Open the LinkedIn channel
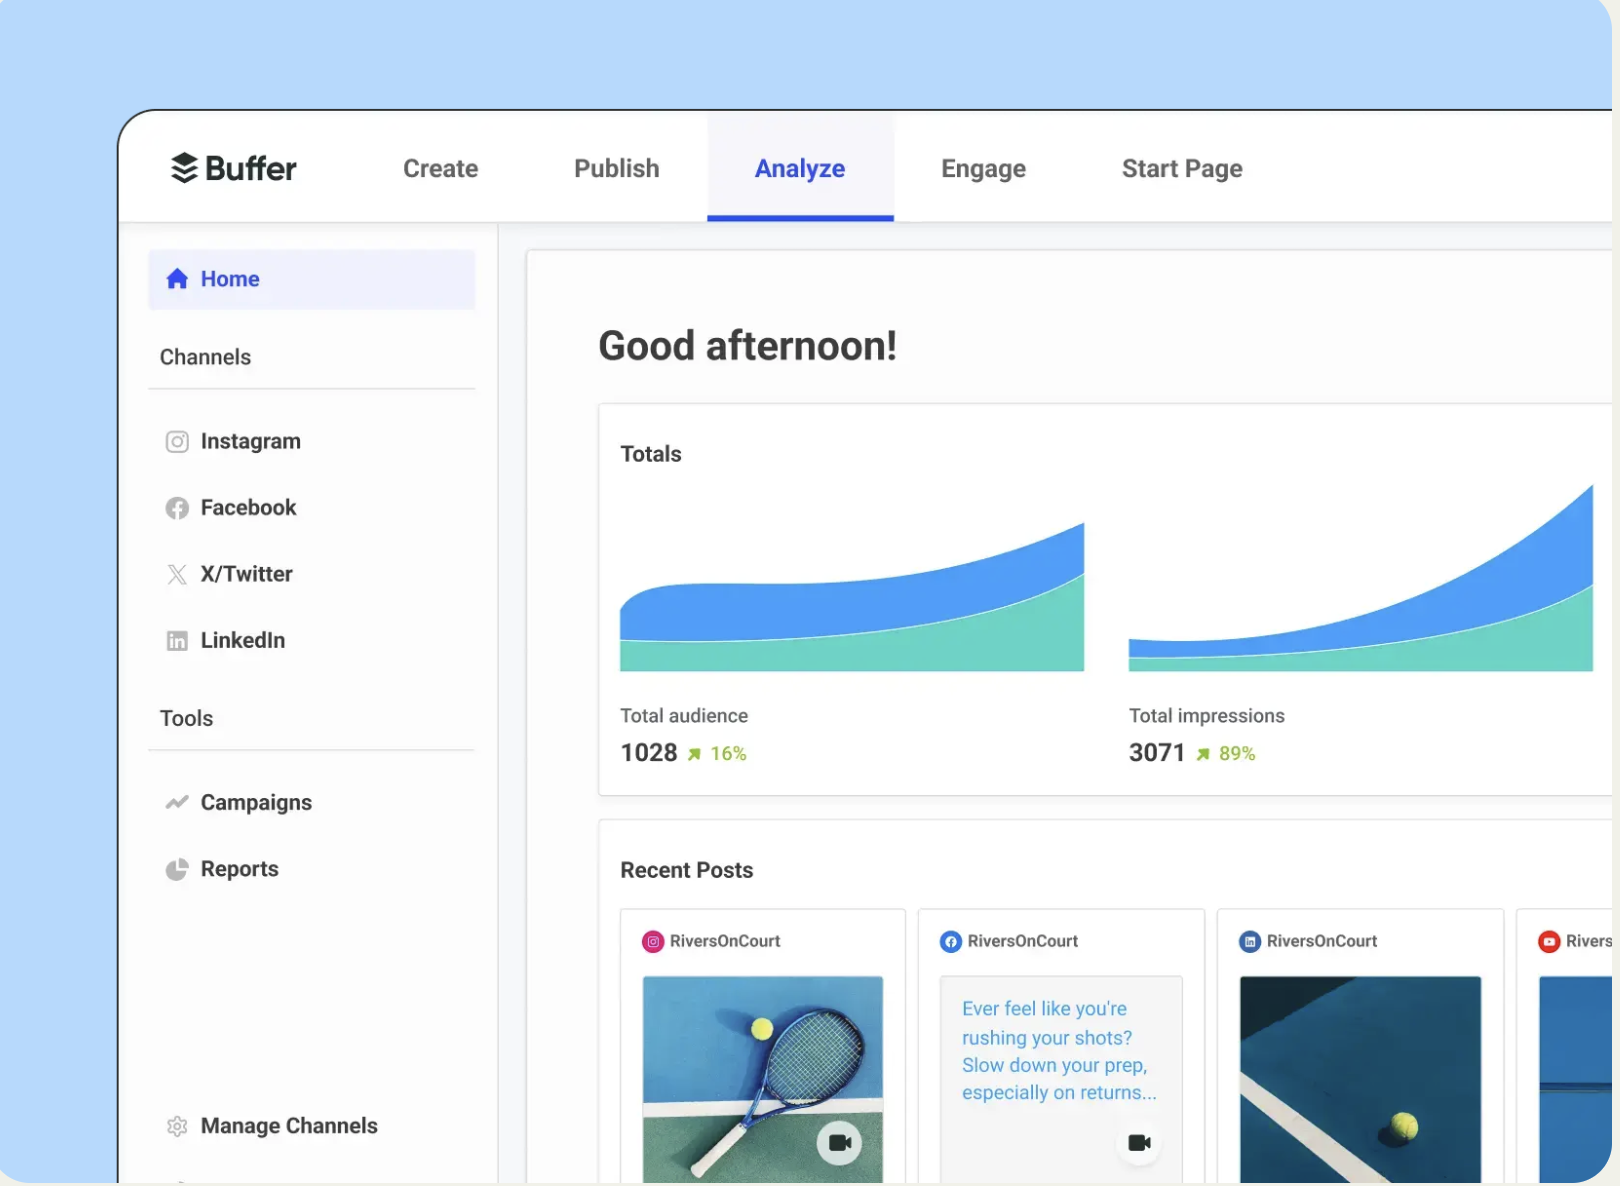Screen dimensions: 1620x1186 (242, 640)
